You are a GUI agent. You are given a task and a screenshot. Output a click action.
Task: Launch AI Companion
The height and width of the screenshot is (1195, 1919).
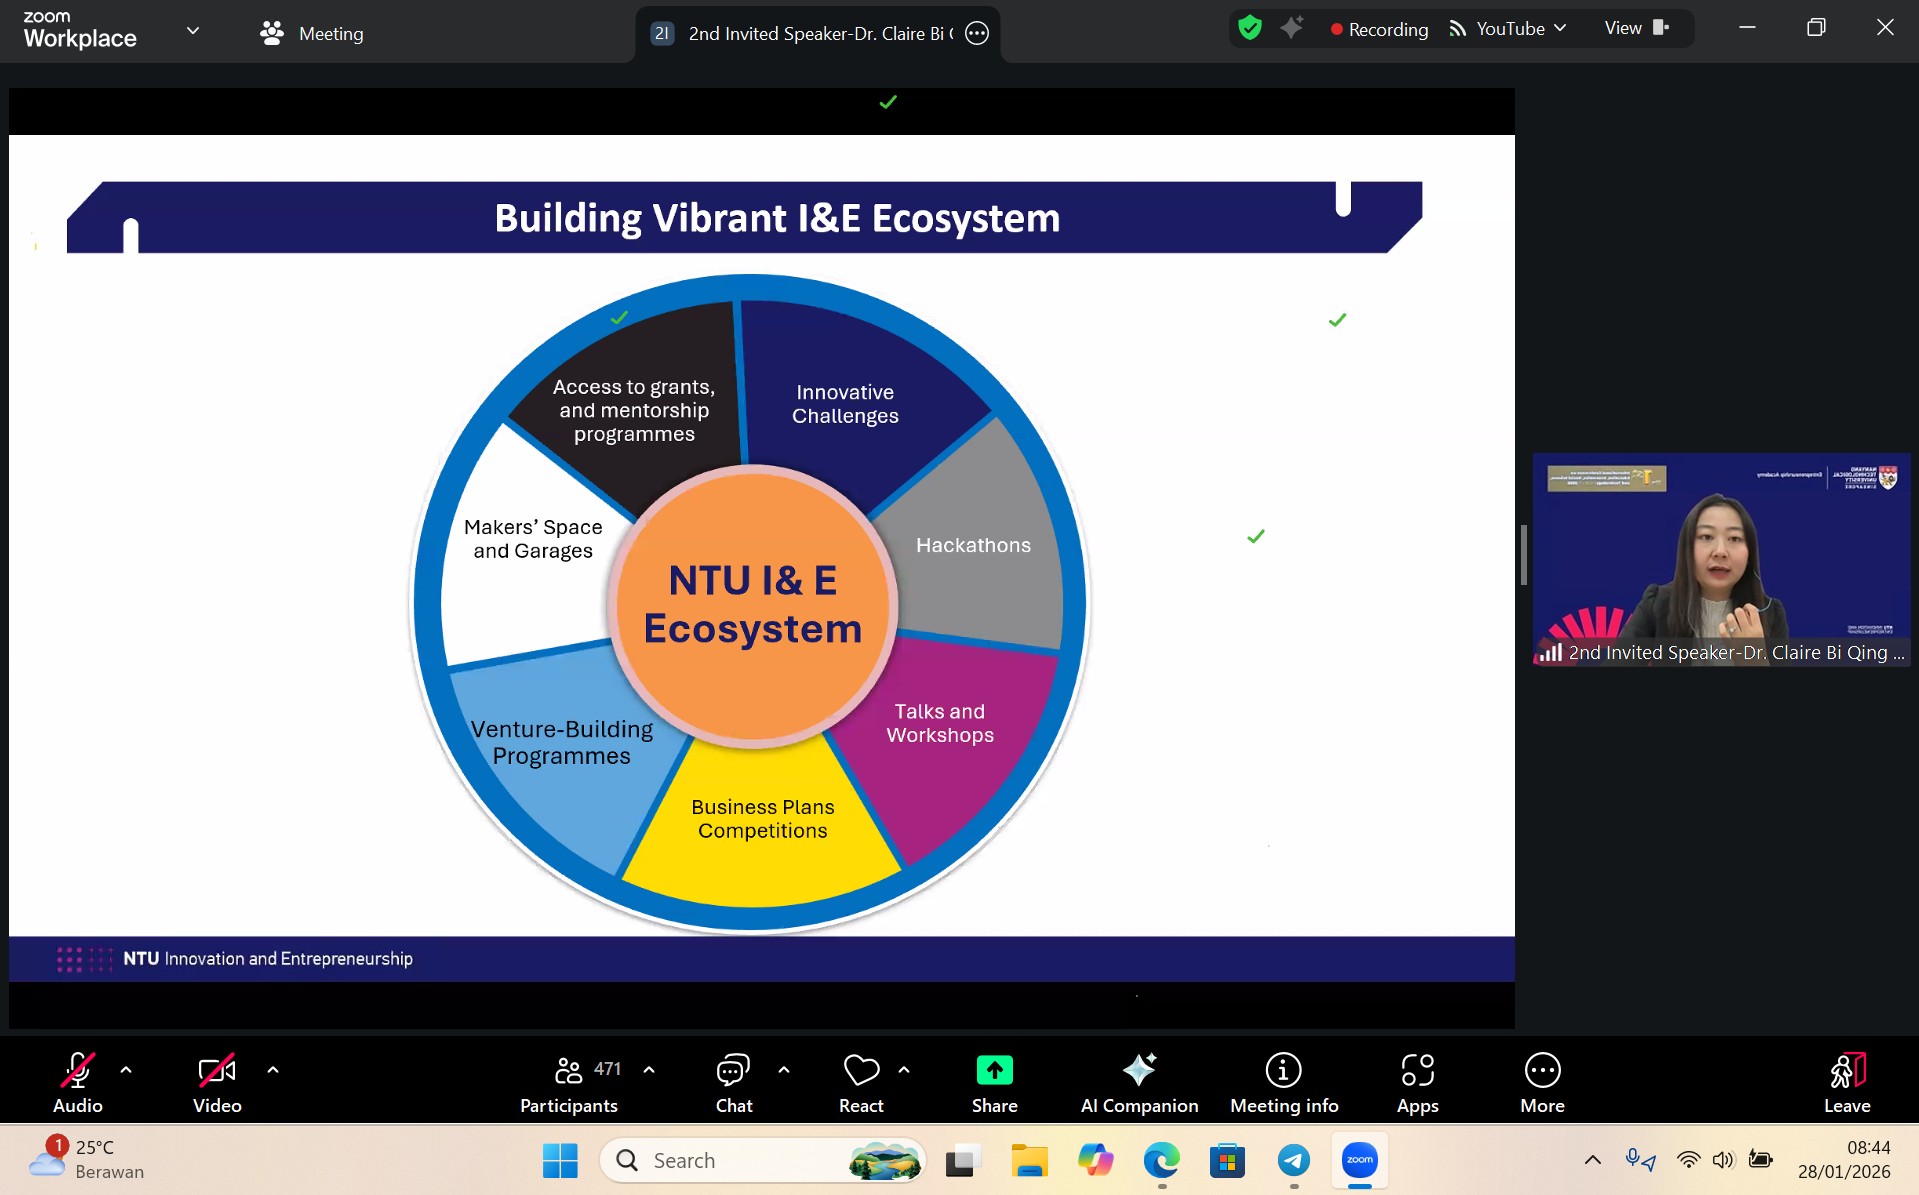click(1139, 1082)
